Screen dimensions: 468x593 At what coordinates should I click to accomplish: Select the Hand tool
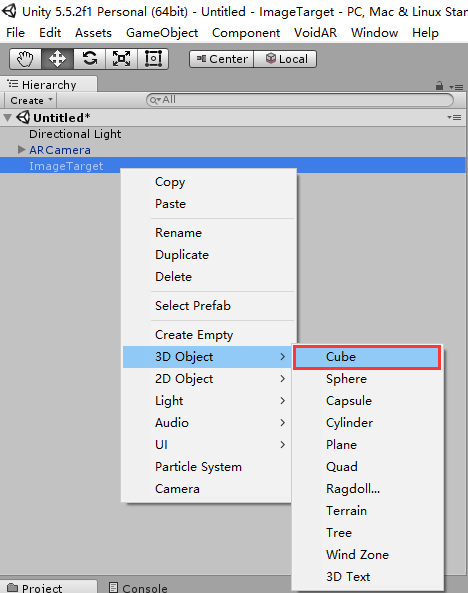click(x=25, y=59)
